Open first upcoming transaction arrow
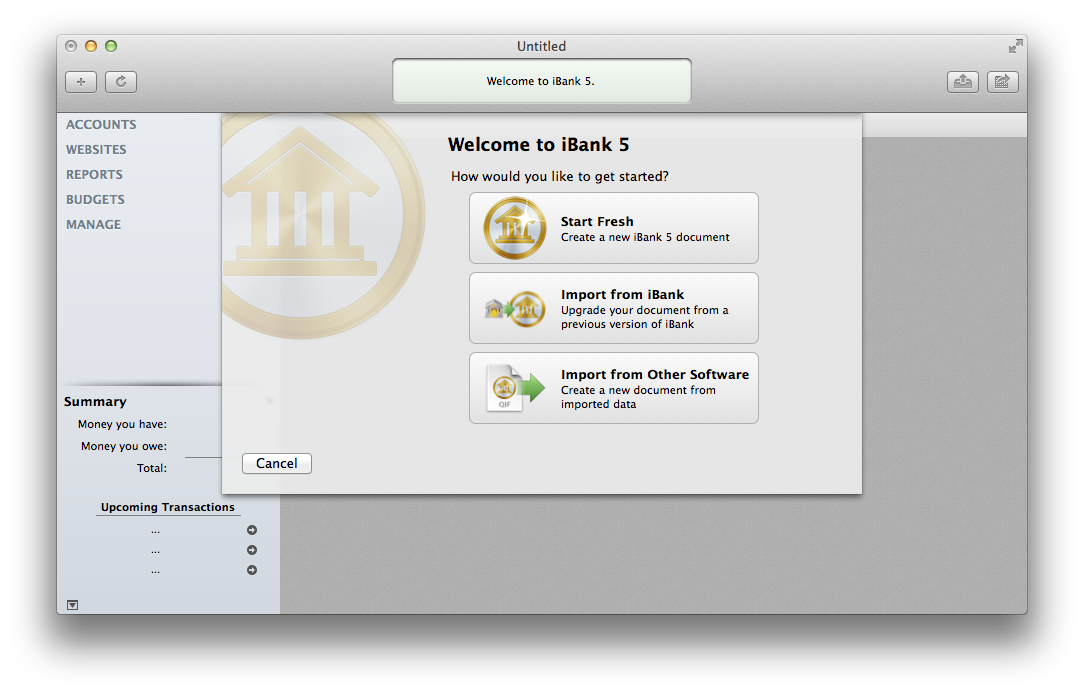The image size is (1084, 693). (252, 530)
